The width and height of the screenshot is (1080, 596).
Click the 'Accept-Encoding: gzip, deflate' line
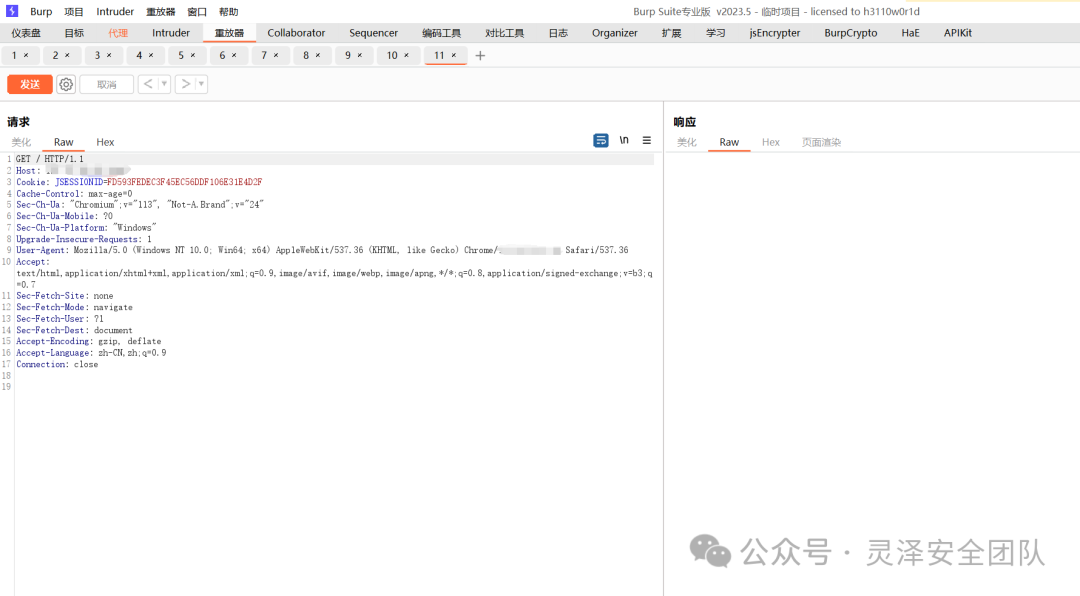click(x=89, y=341)
